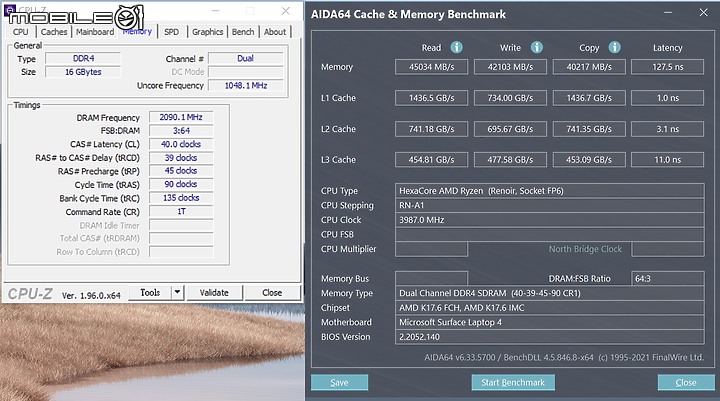Click the L1 Cache Write value 734.00 GB/s

tap(510, 98)
